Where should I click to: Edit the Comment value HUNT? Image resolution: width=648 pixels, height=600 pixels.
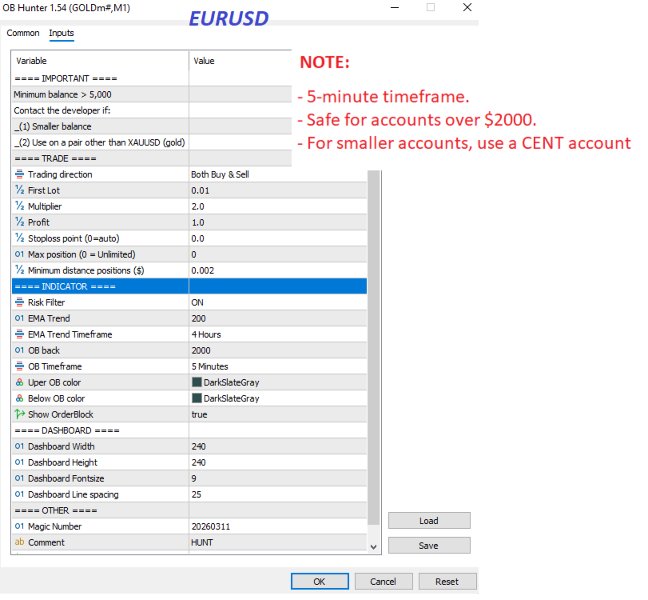[x=278, y=543]
